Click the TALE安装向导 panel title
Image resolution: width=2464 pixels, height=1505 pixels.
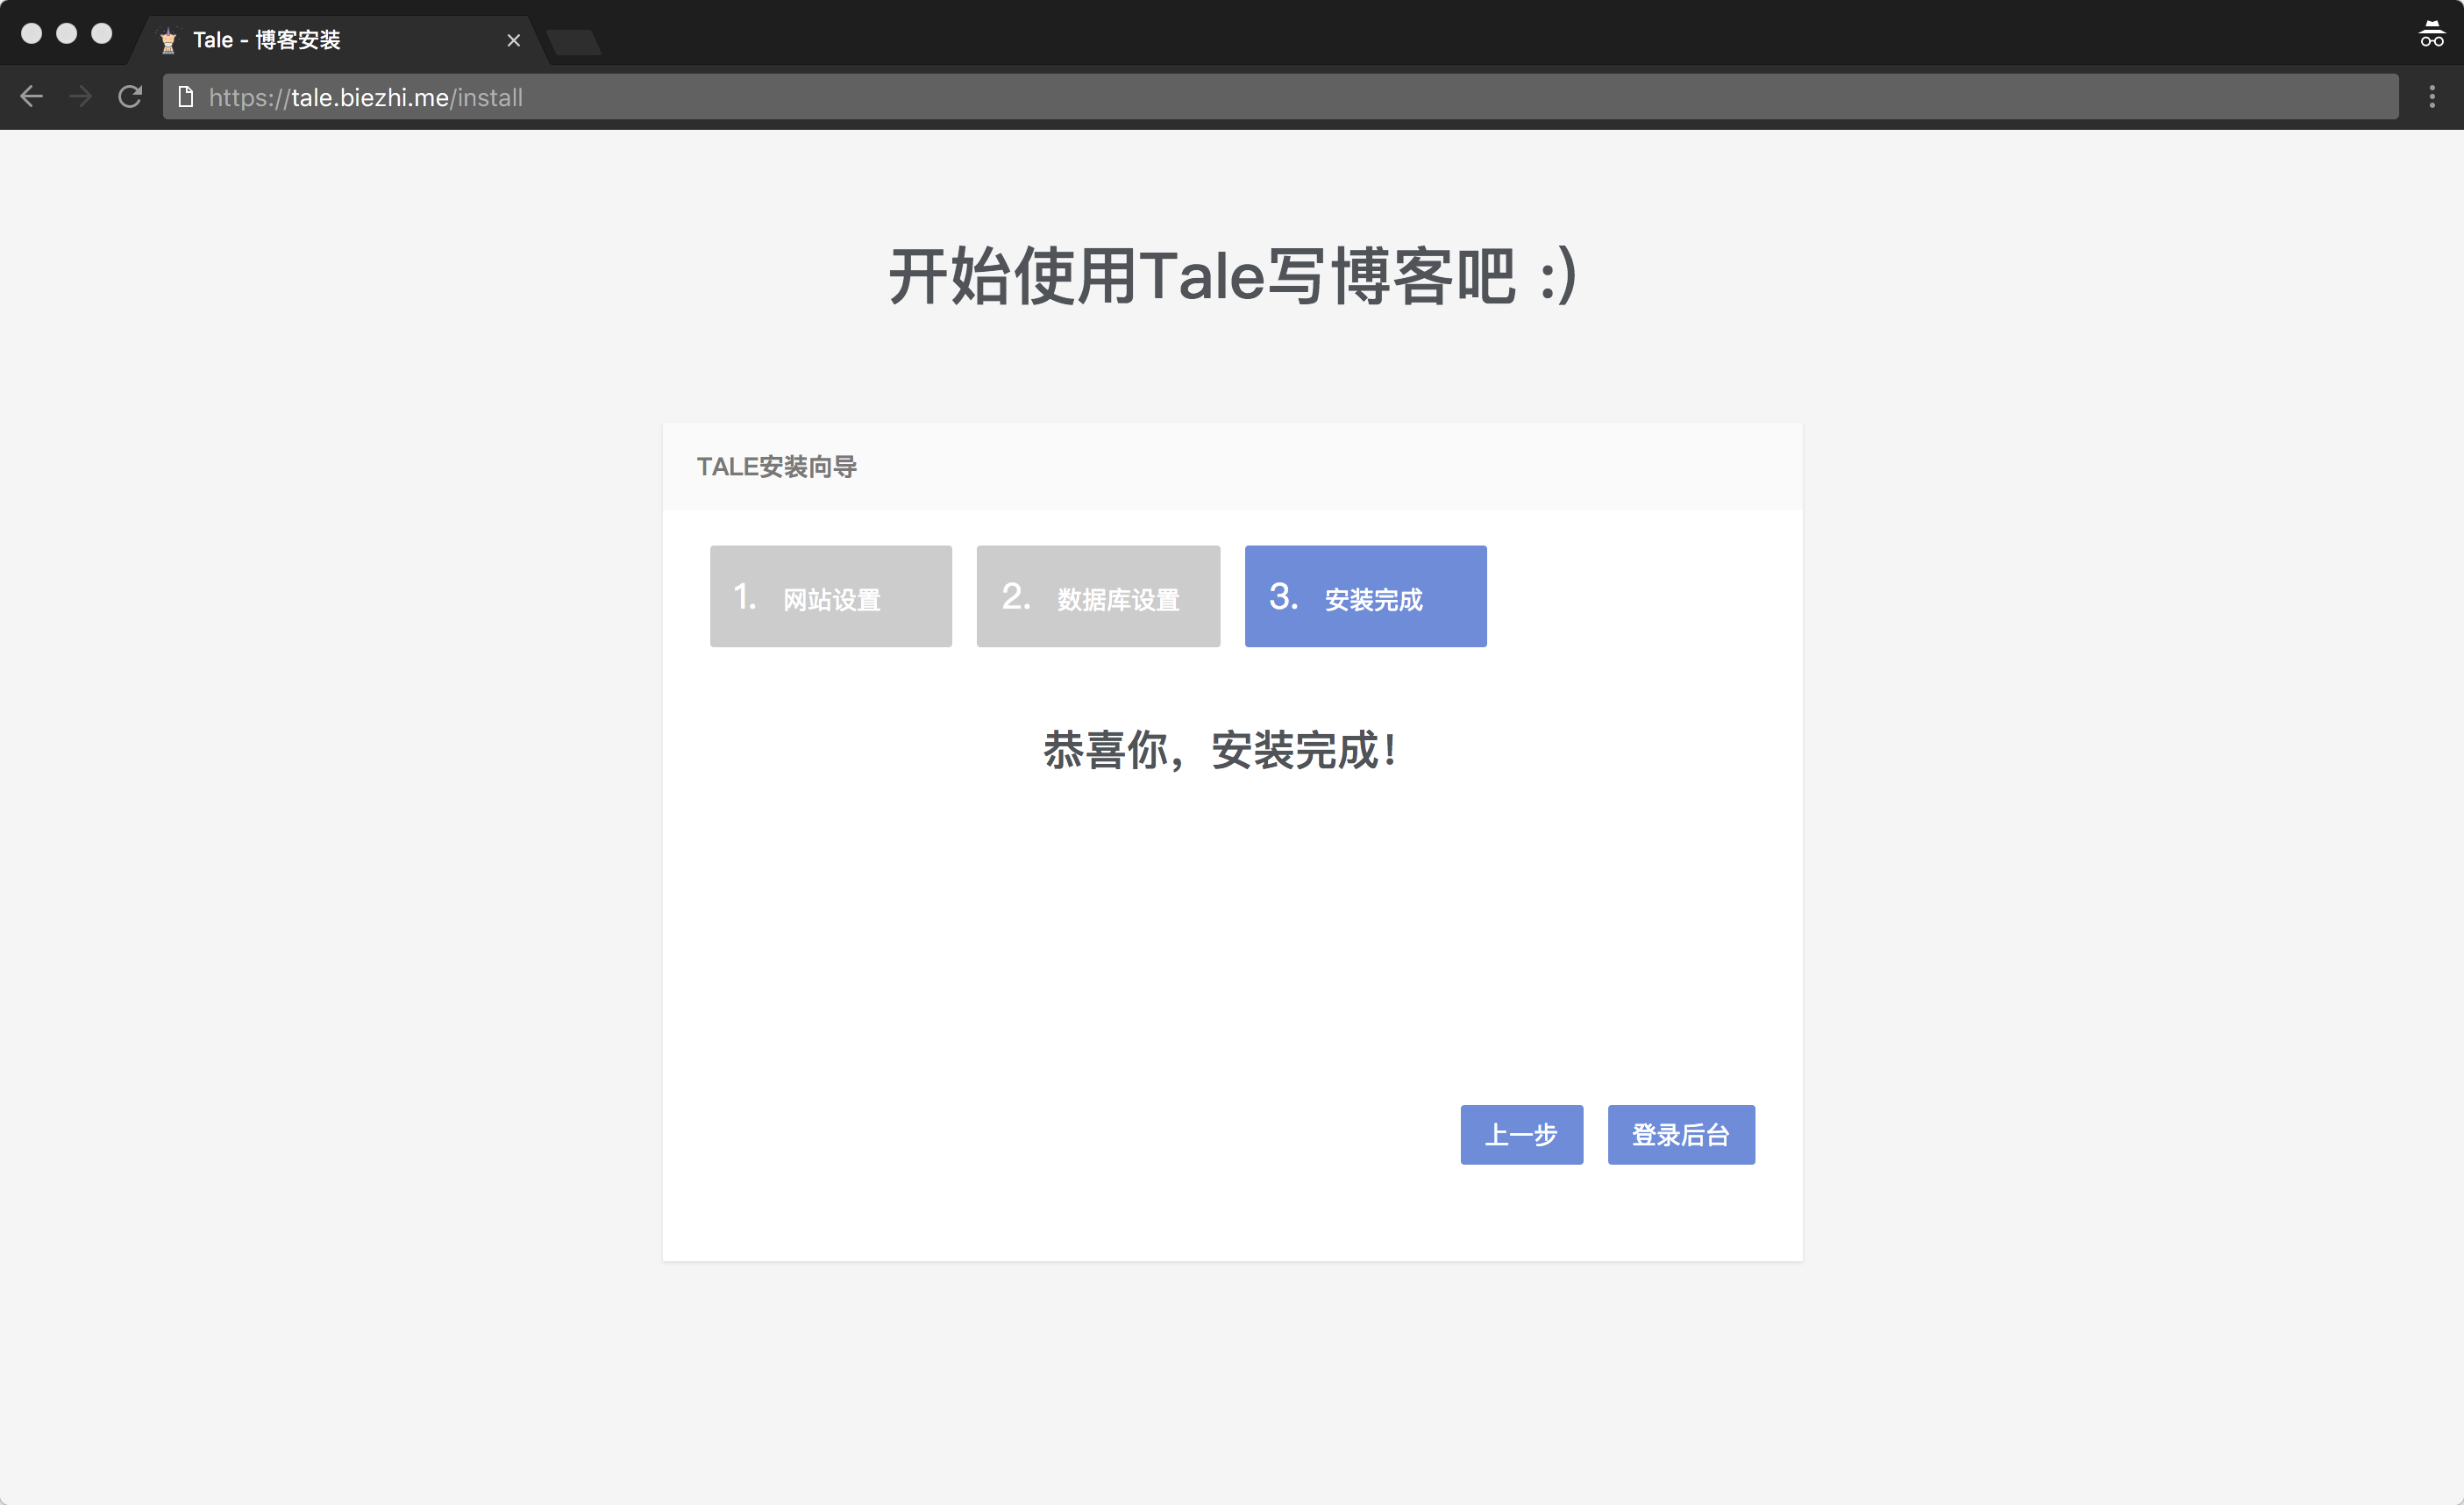777,467
